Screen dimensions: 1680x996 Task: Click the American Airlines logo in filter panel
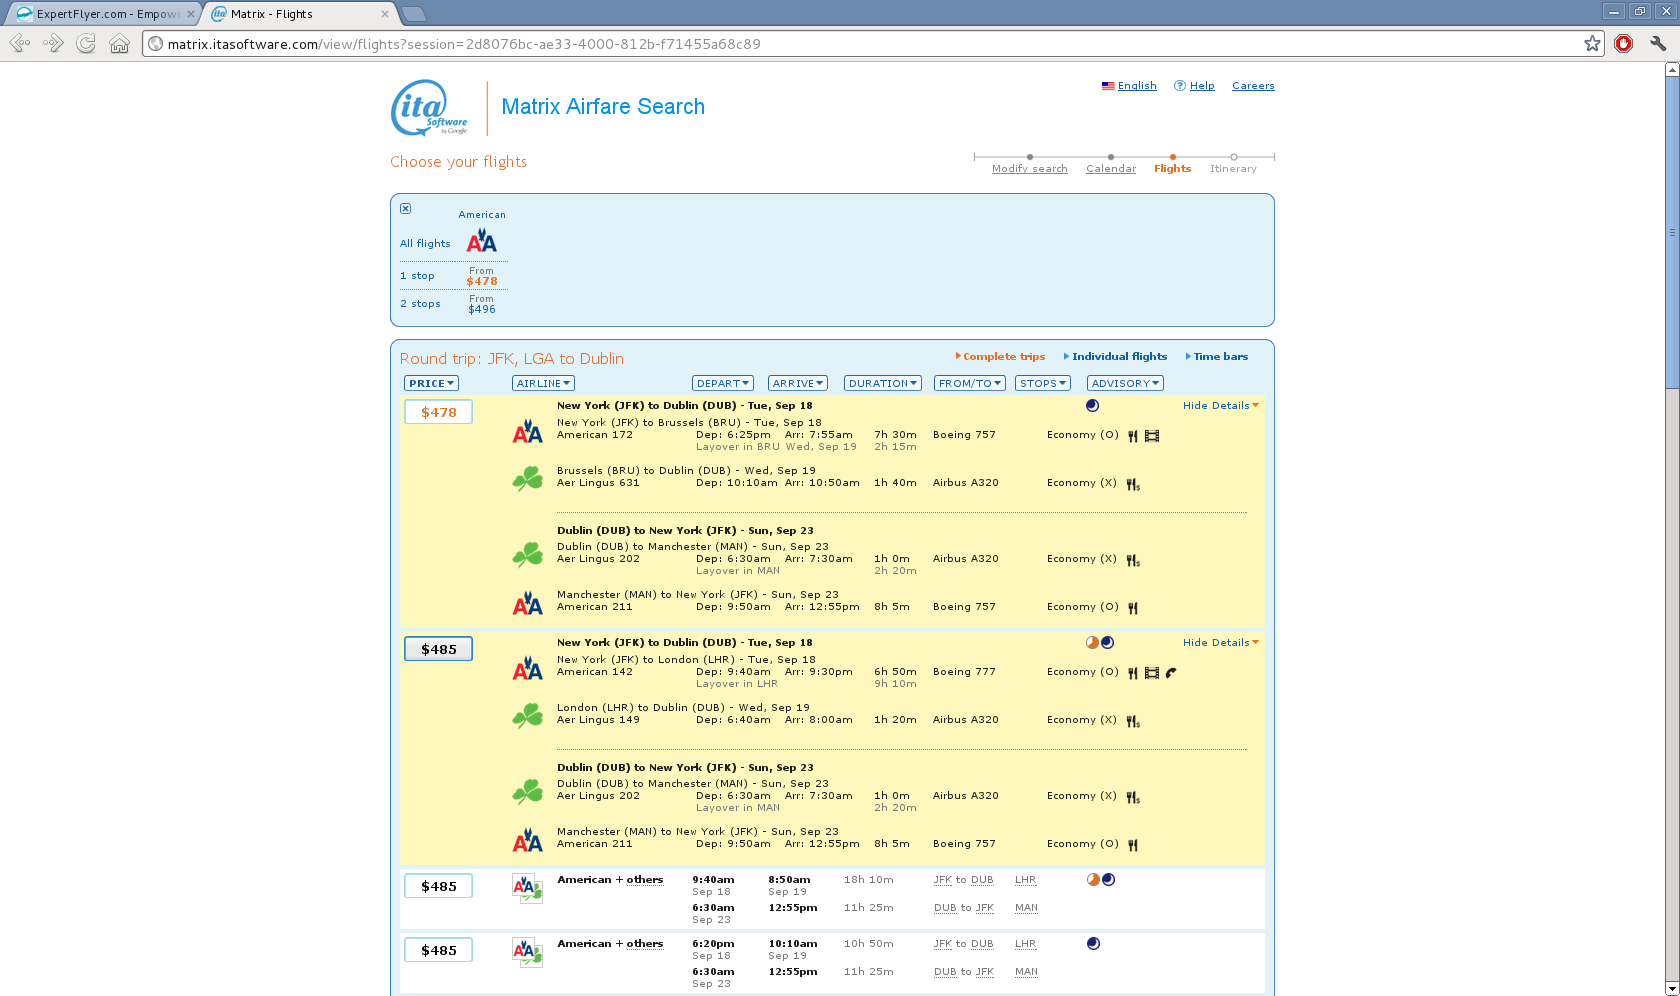pos(481,241)
